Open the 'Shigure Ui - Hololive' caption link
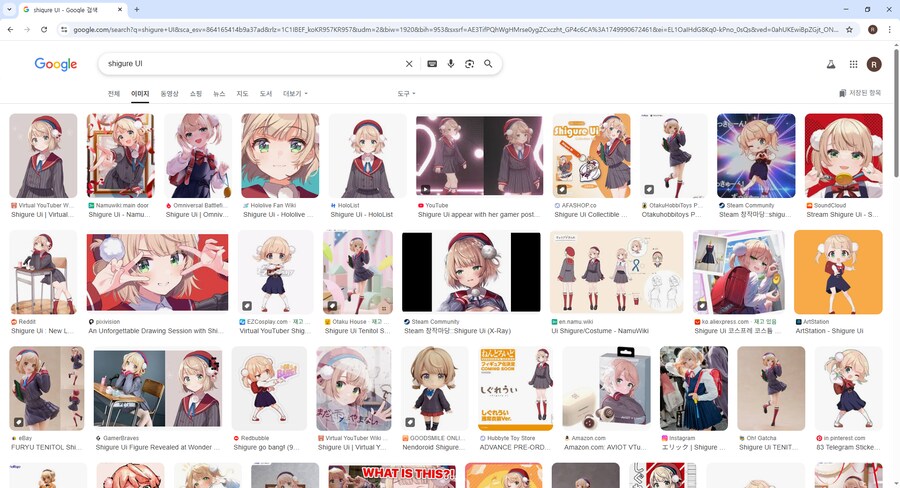 click(x=278, y=215)
